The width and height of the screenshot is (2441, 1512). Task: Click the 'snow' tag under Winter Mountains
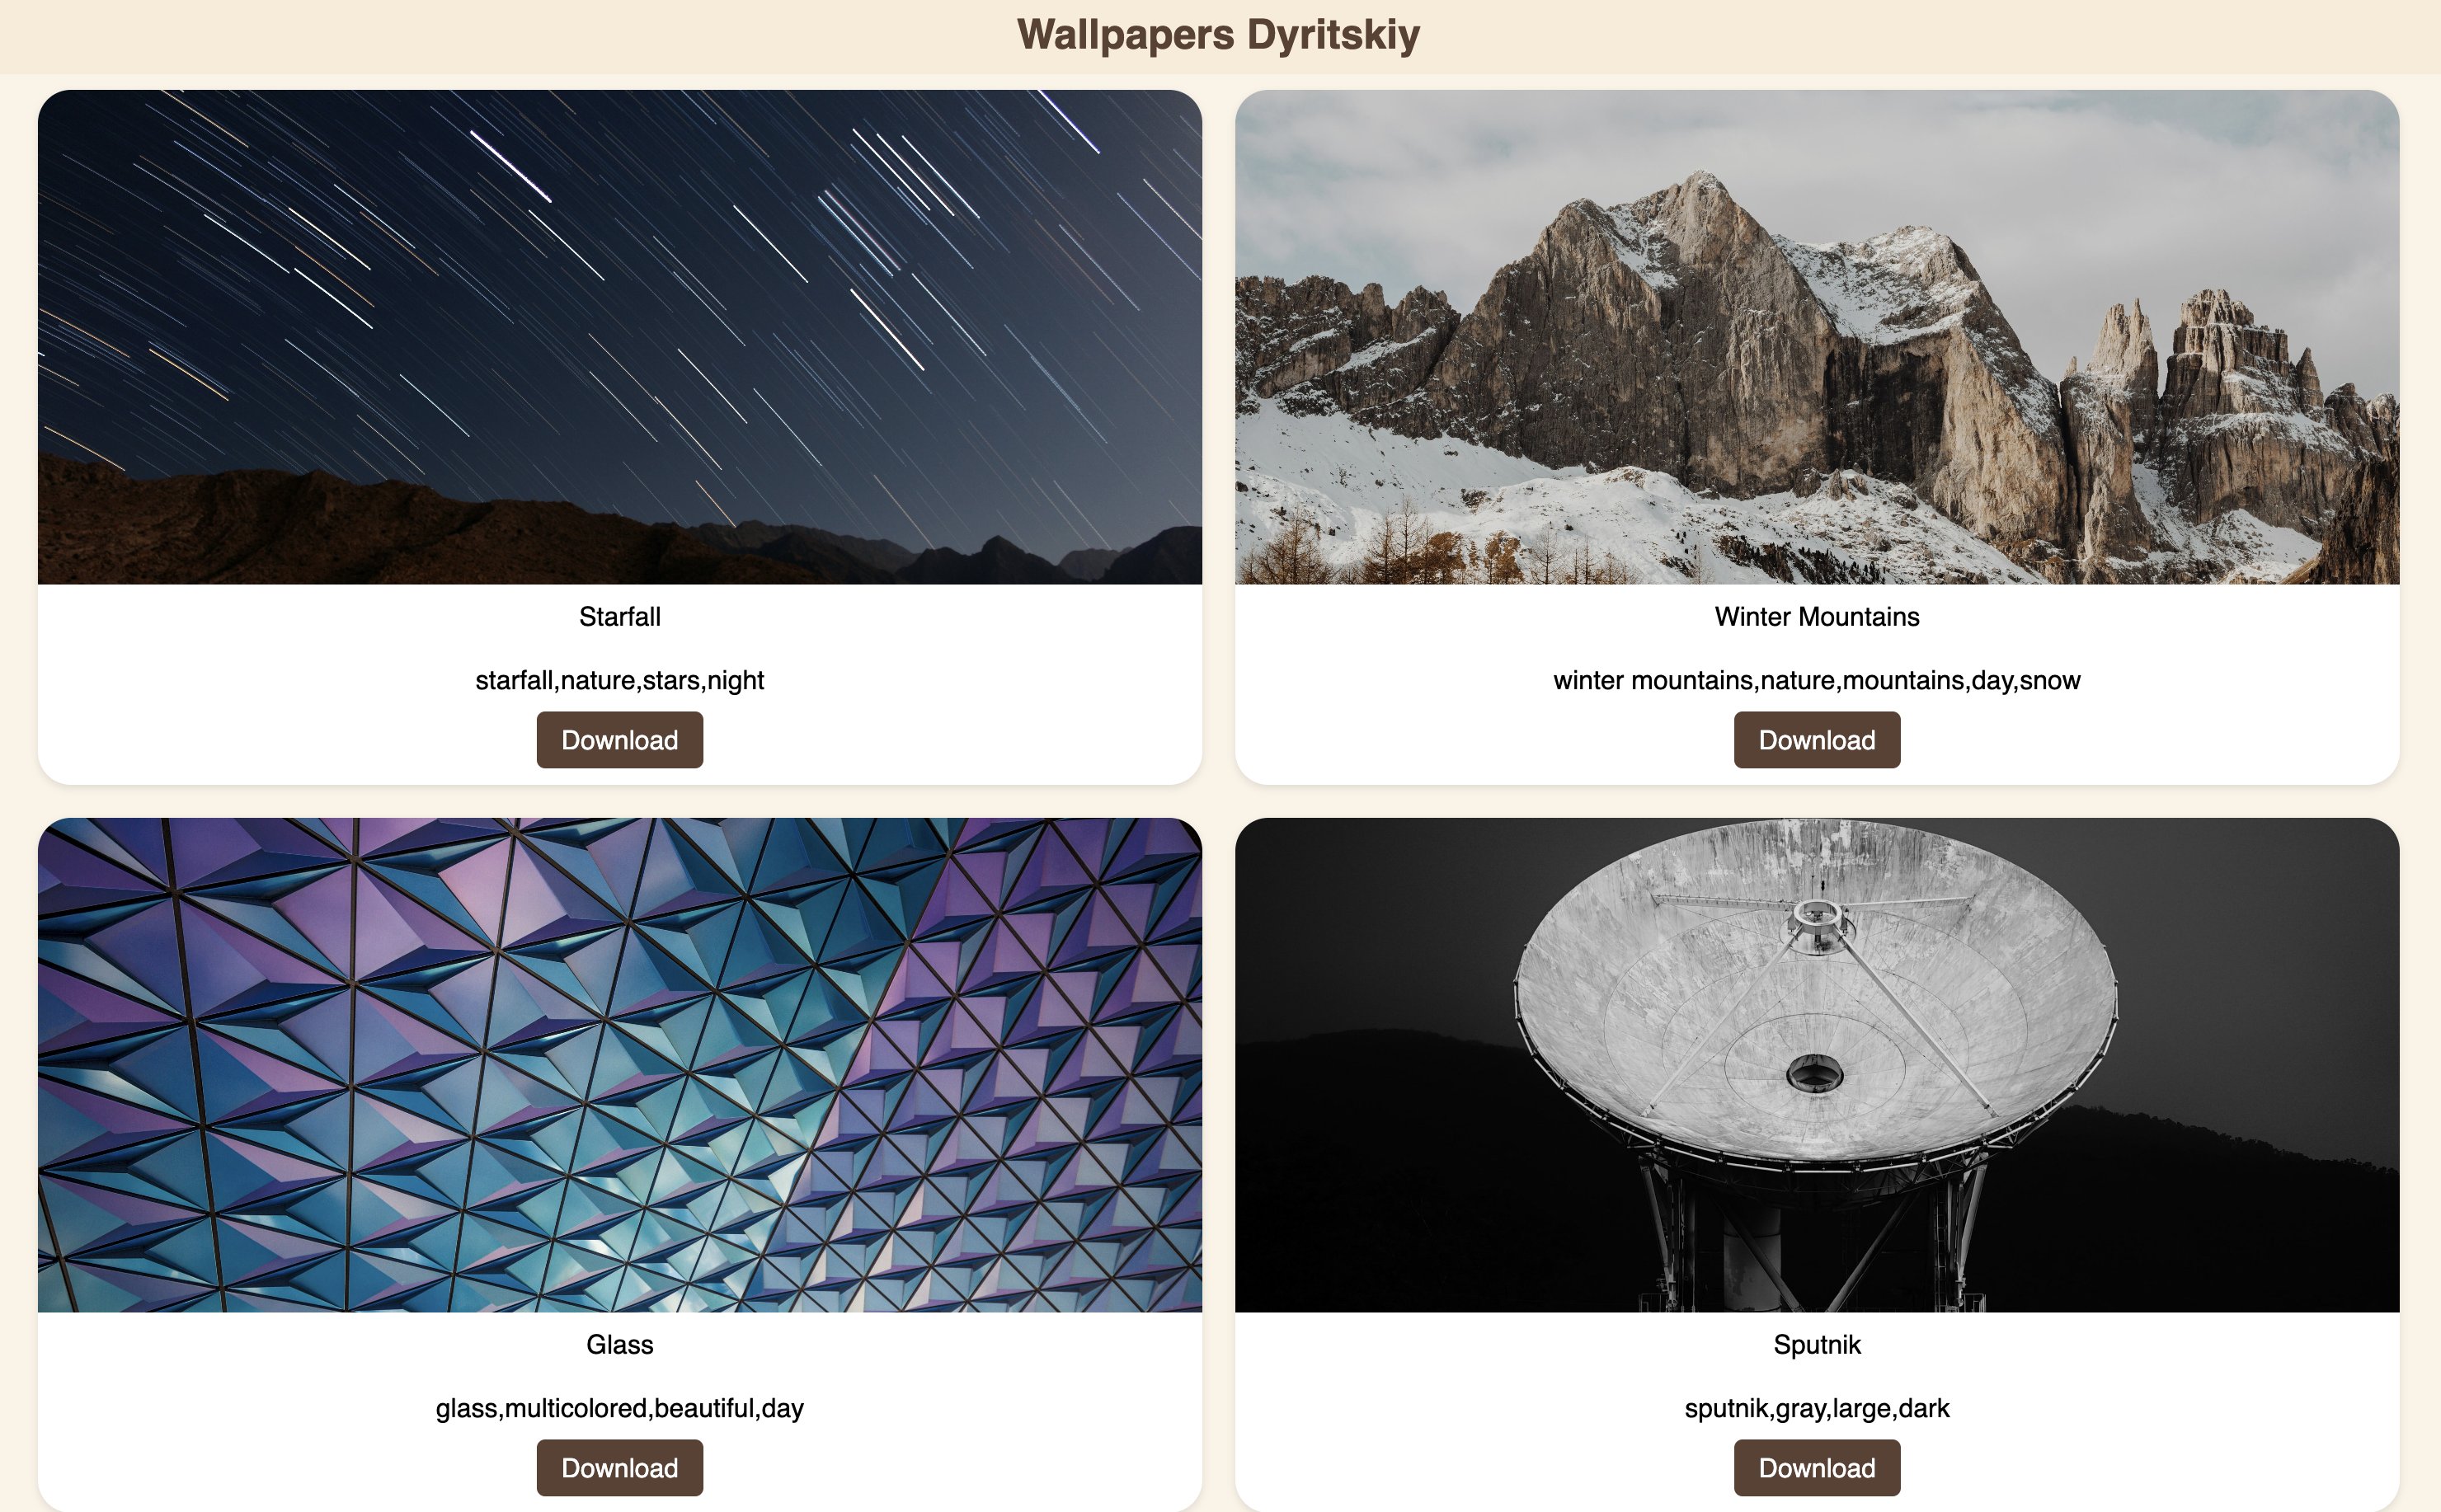point(2050,681)
